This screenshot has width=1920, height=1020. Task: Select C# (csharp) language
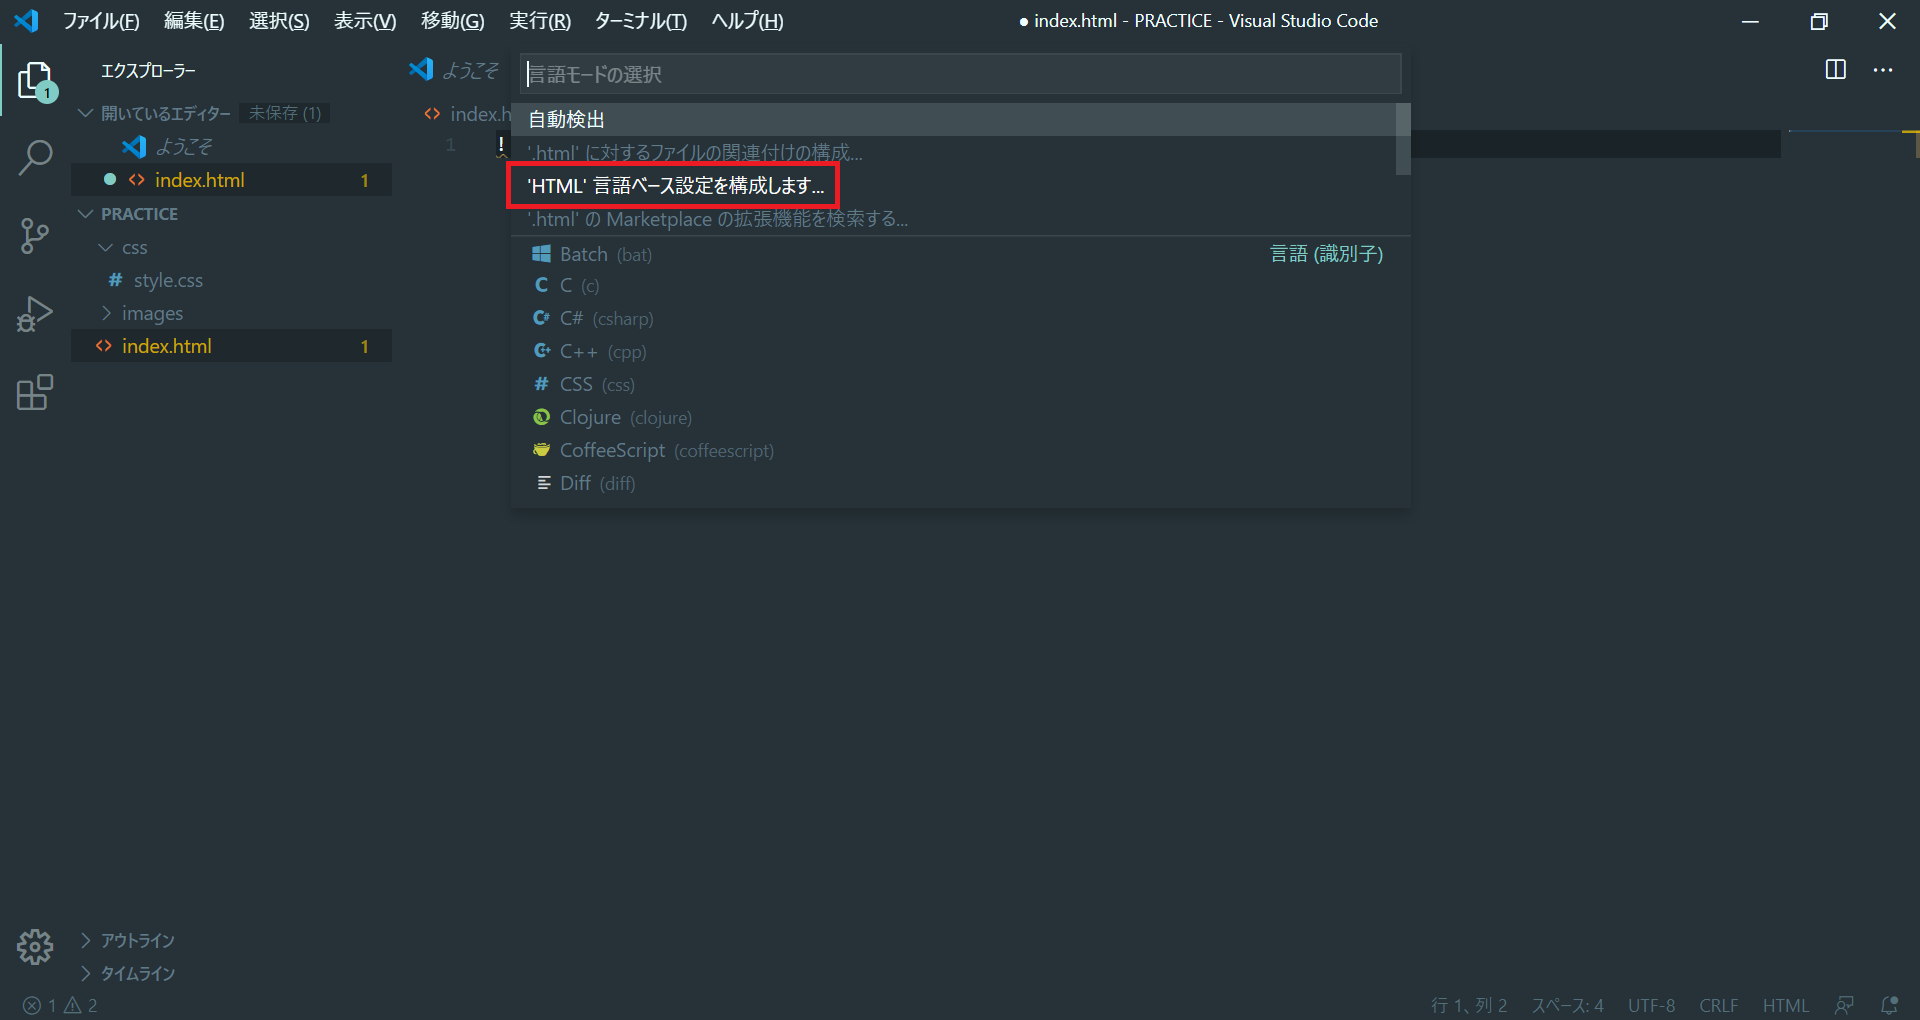click(x=960, y=319)
